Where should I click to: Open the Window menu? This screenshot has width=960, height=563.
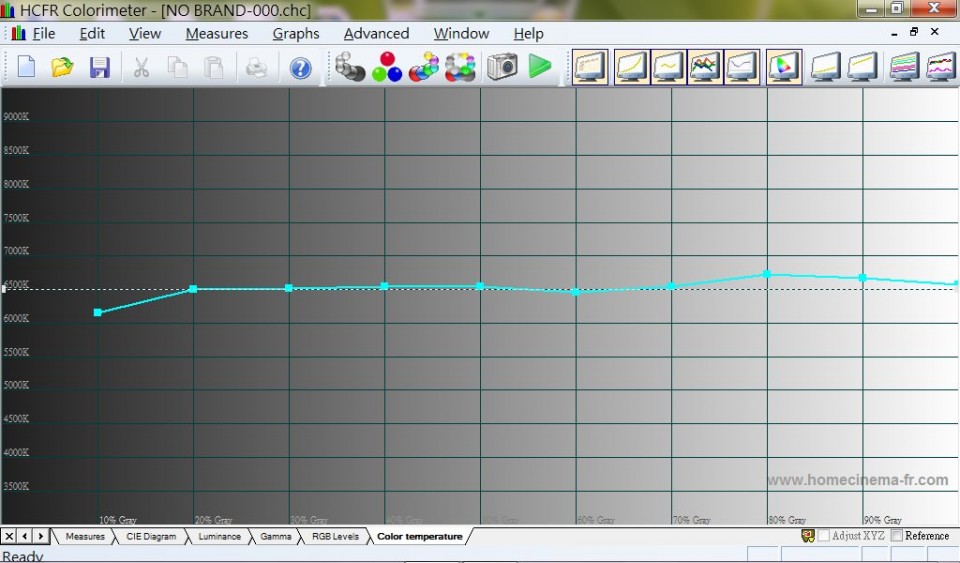coord(461,34)
